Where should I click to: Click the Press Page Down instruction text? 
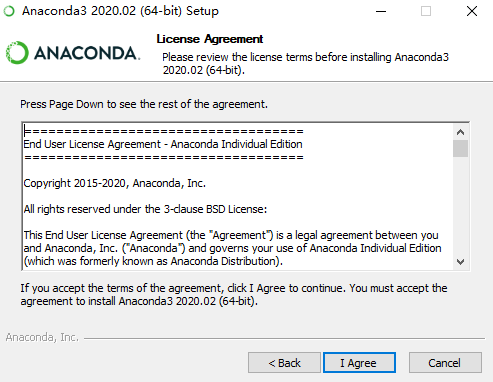point(144,104)
